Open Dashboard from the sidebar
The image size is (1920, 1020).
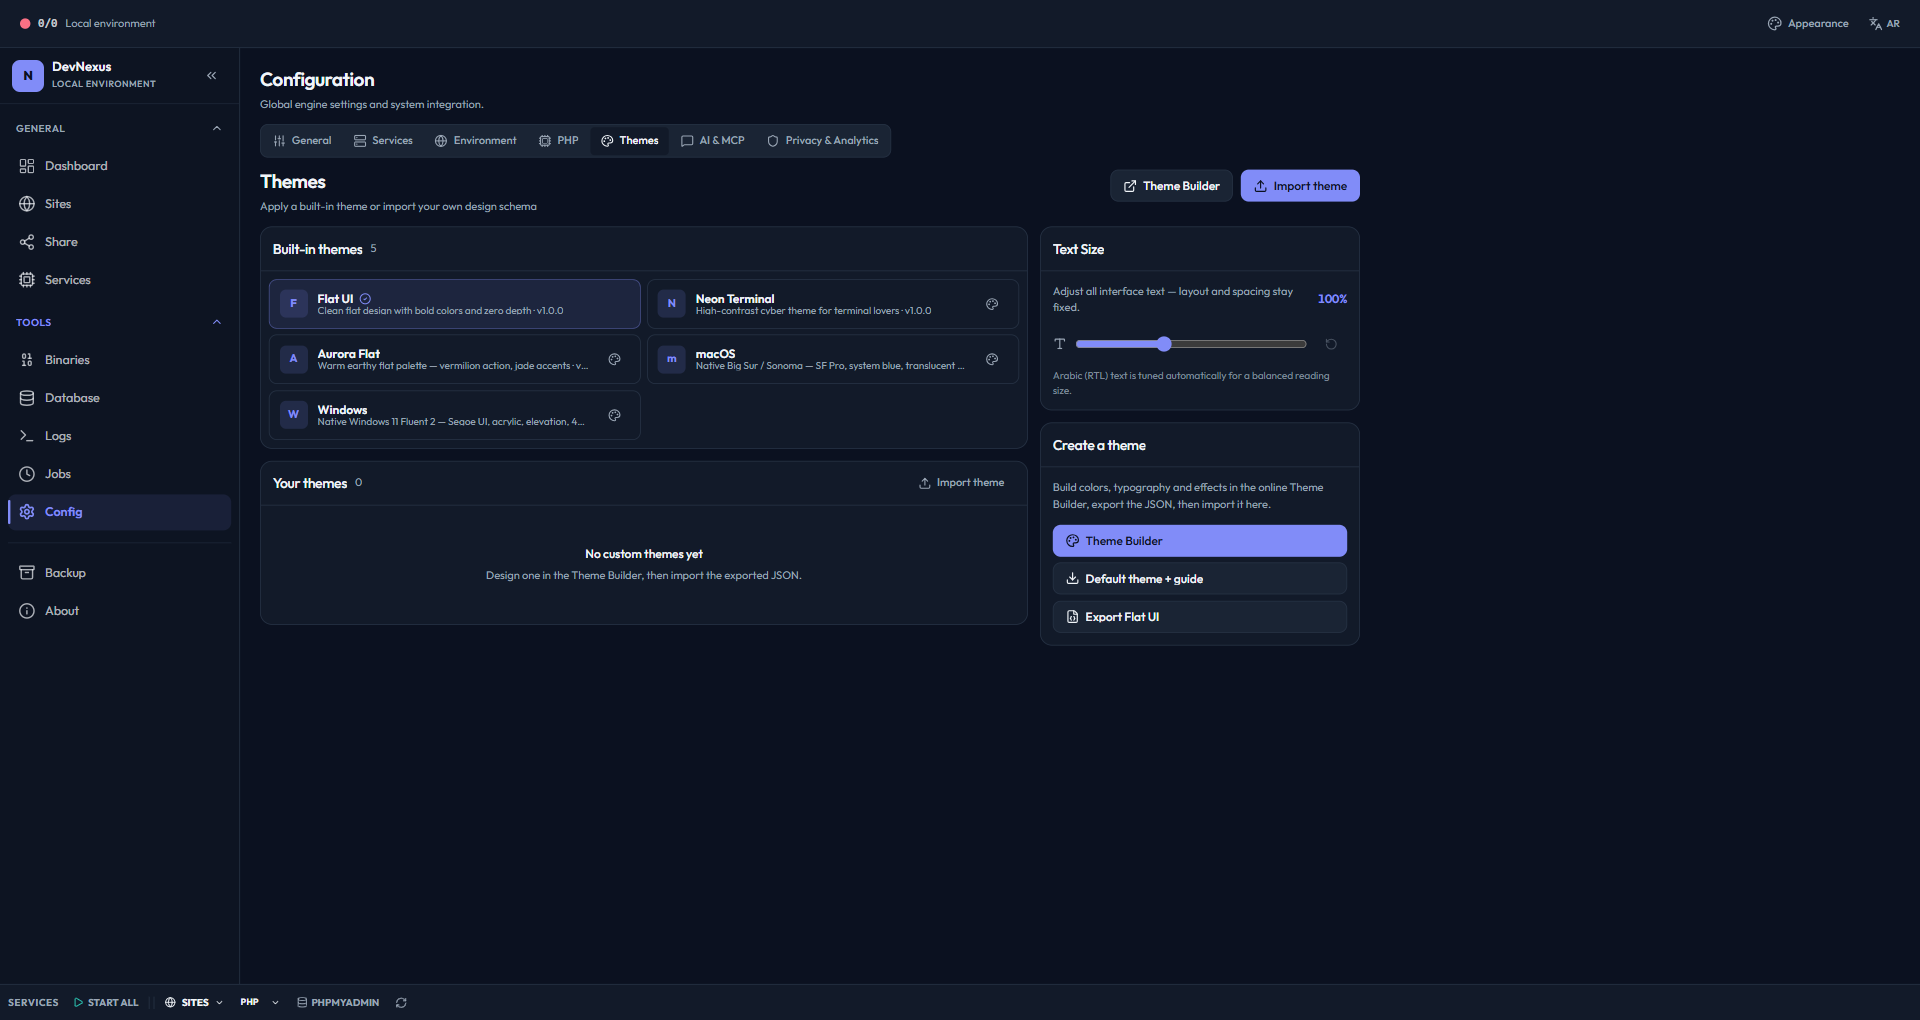(119, 166)
